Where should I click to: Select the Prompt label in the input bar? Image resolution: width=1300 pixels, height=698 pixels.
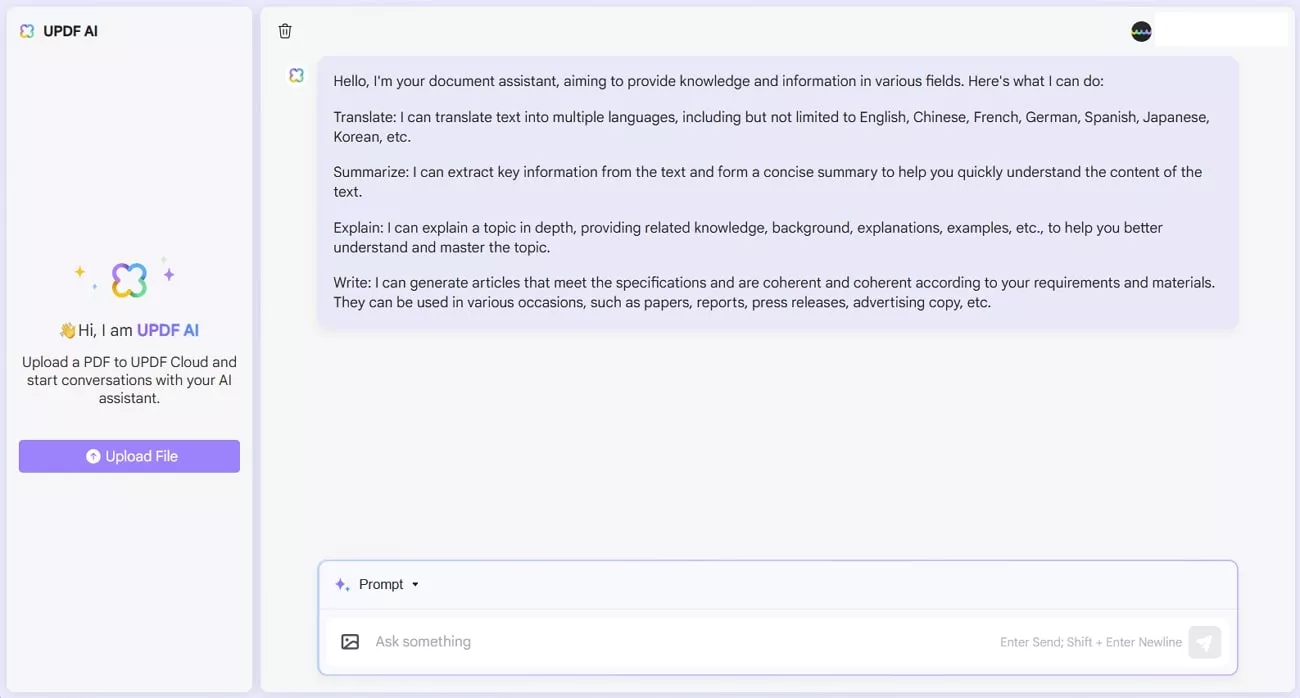point(381,584)
